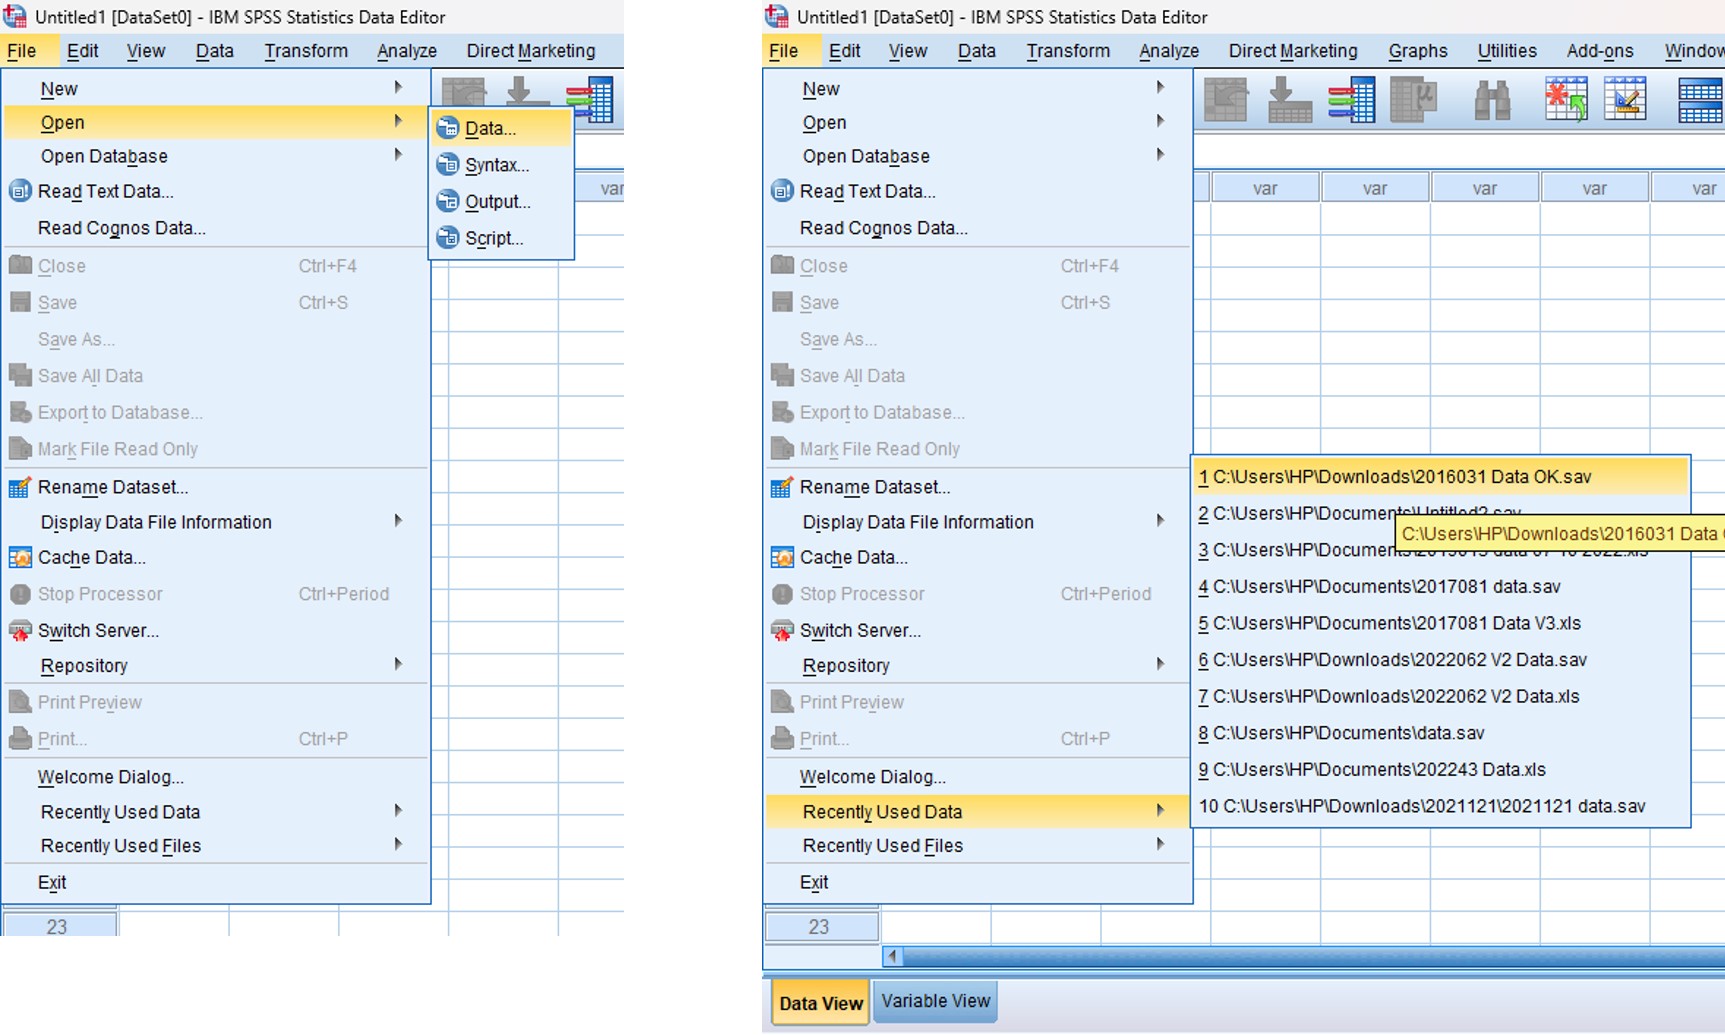Click Variables icon in left window toolbar
Image resolution: width=1725 pixels, height=1035 pixels.
coord(590,101)
